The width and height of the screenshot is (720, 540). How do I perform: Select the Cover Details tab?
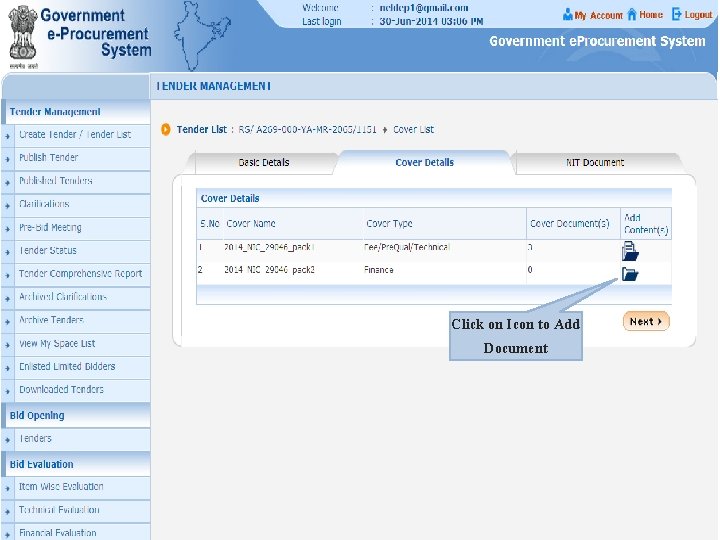click(x=424, y=163)
